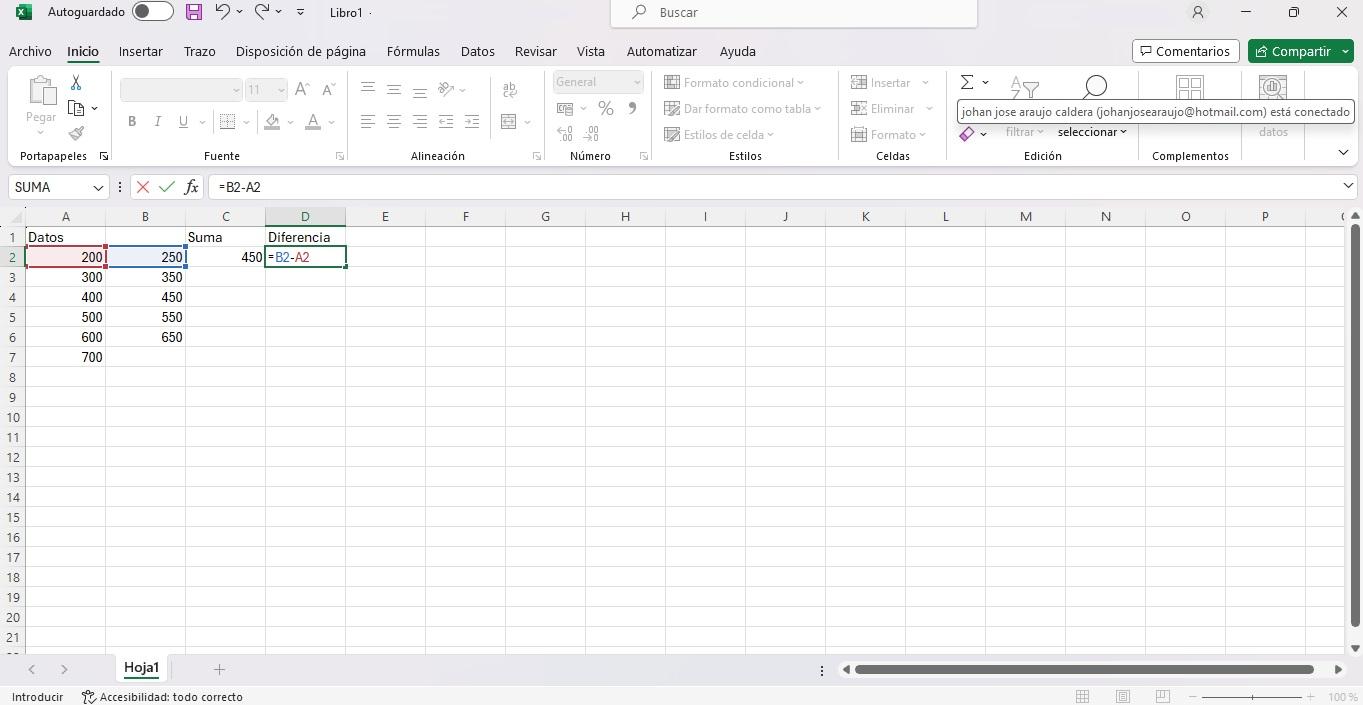Click the Undo arrow icon
Viewport: 1363px width, 705px height.
[223, 12]
